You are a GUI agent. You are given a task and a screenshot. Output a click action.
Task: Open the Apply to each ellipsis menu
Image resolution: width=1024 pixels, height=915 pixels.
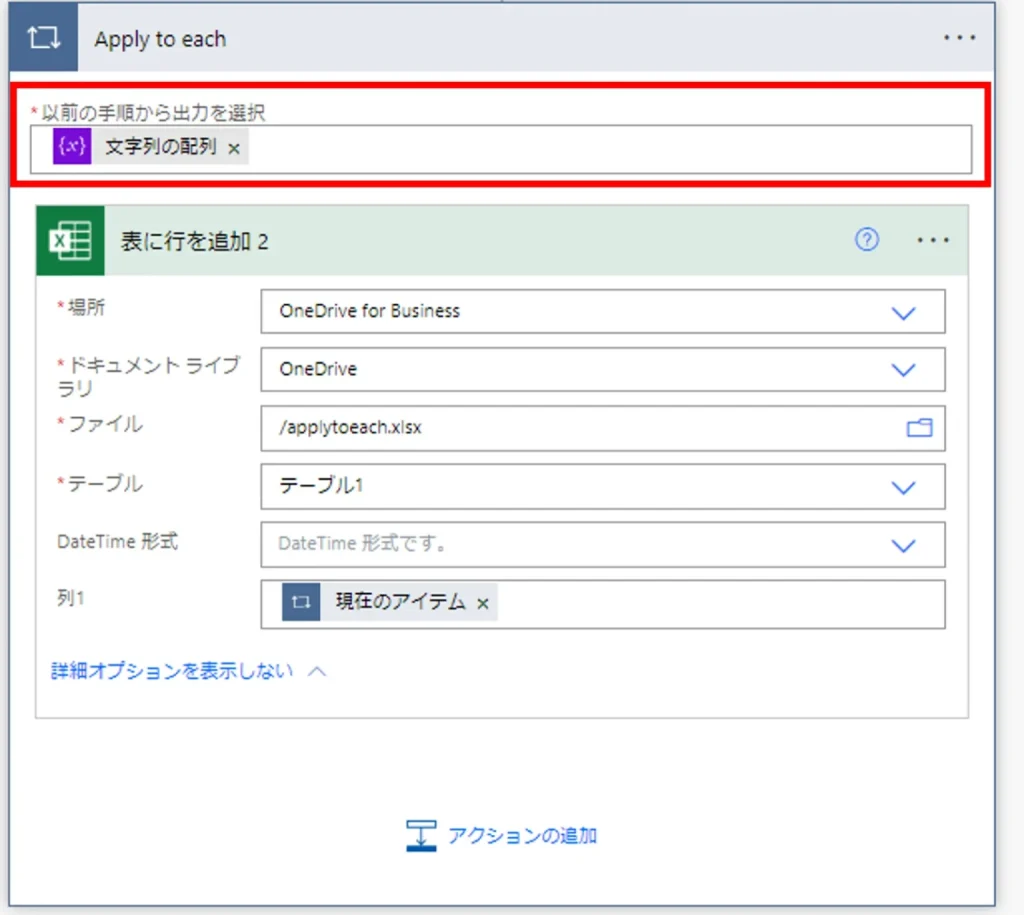click(x=959, y=38)
